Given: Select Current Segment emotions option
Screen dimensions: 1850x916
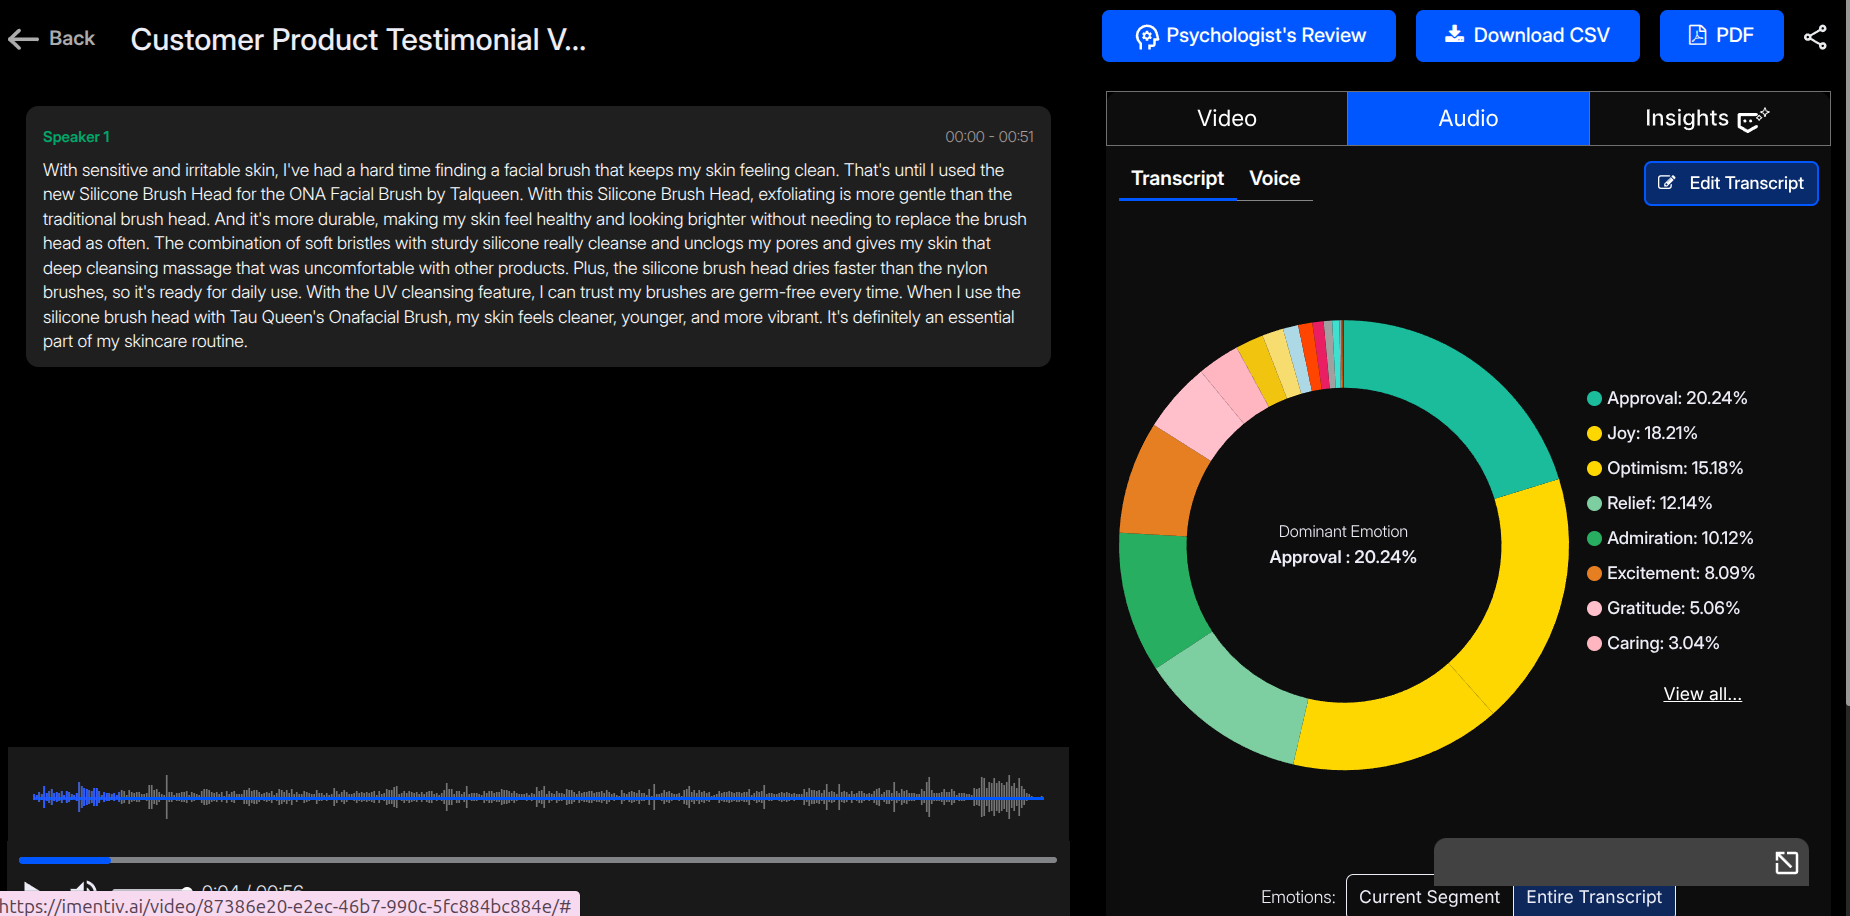Looking at the screenshot, I should click(1429, 897).
